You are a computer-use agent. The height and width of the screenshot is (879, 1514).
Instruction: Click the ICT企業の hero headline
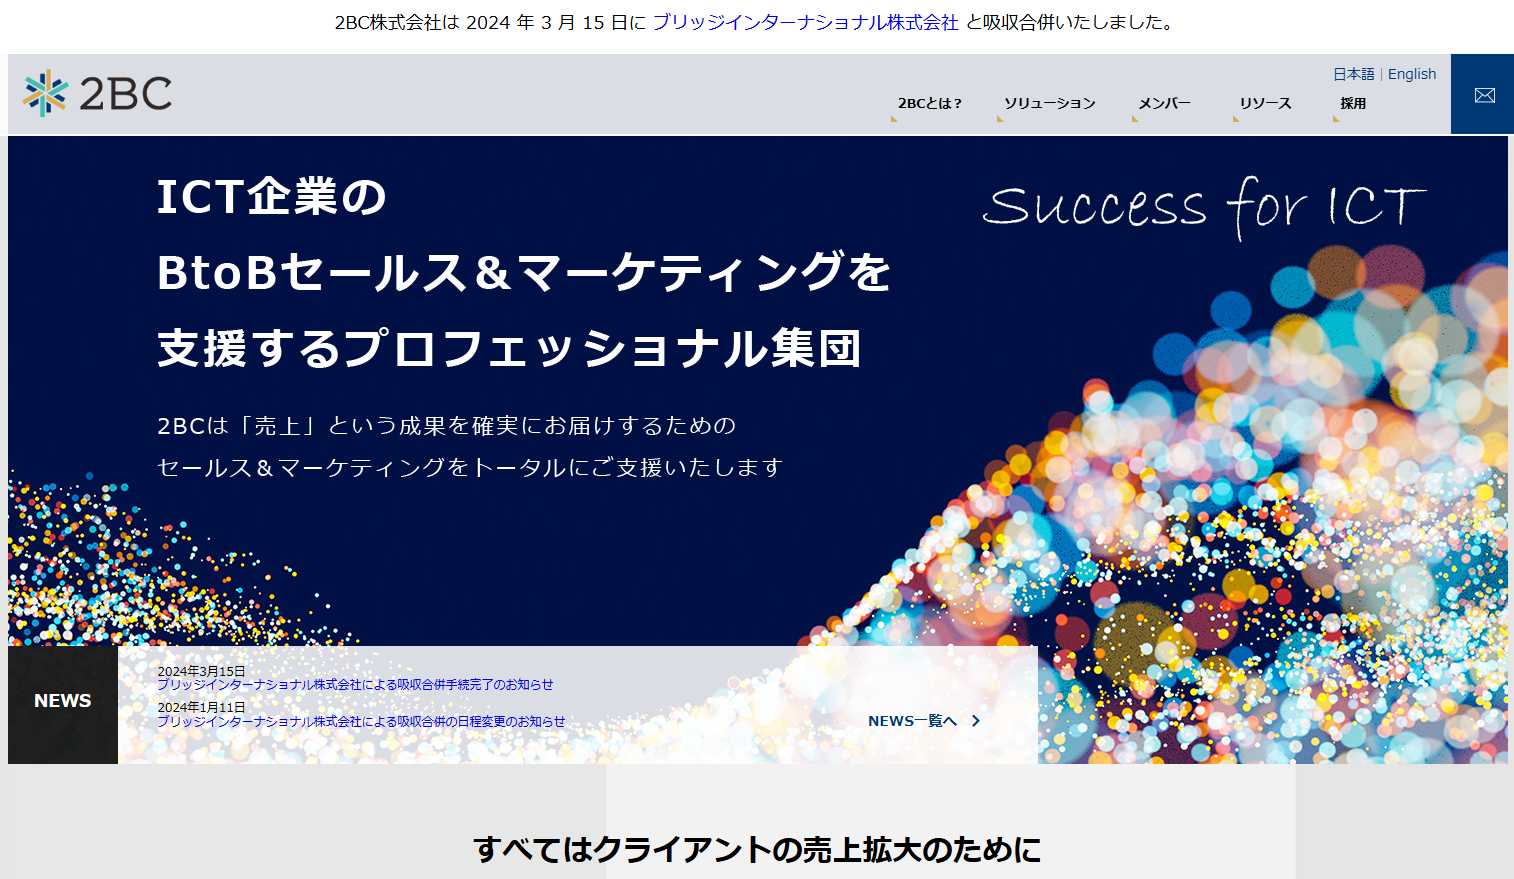click(x=272, y=196)
